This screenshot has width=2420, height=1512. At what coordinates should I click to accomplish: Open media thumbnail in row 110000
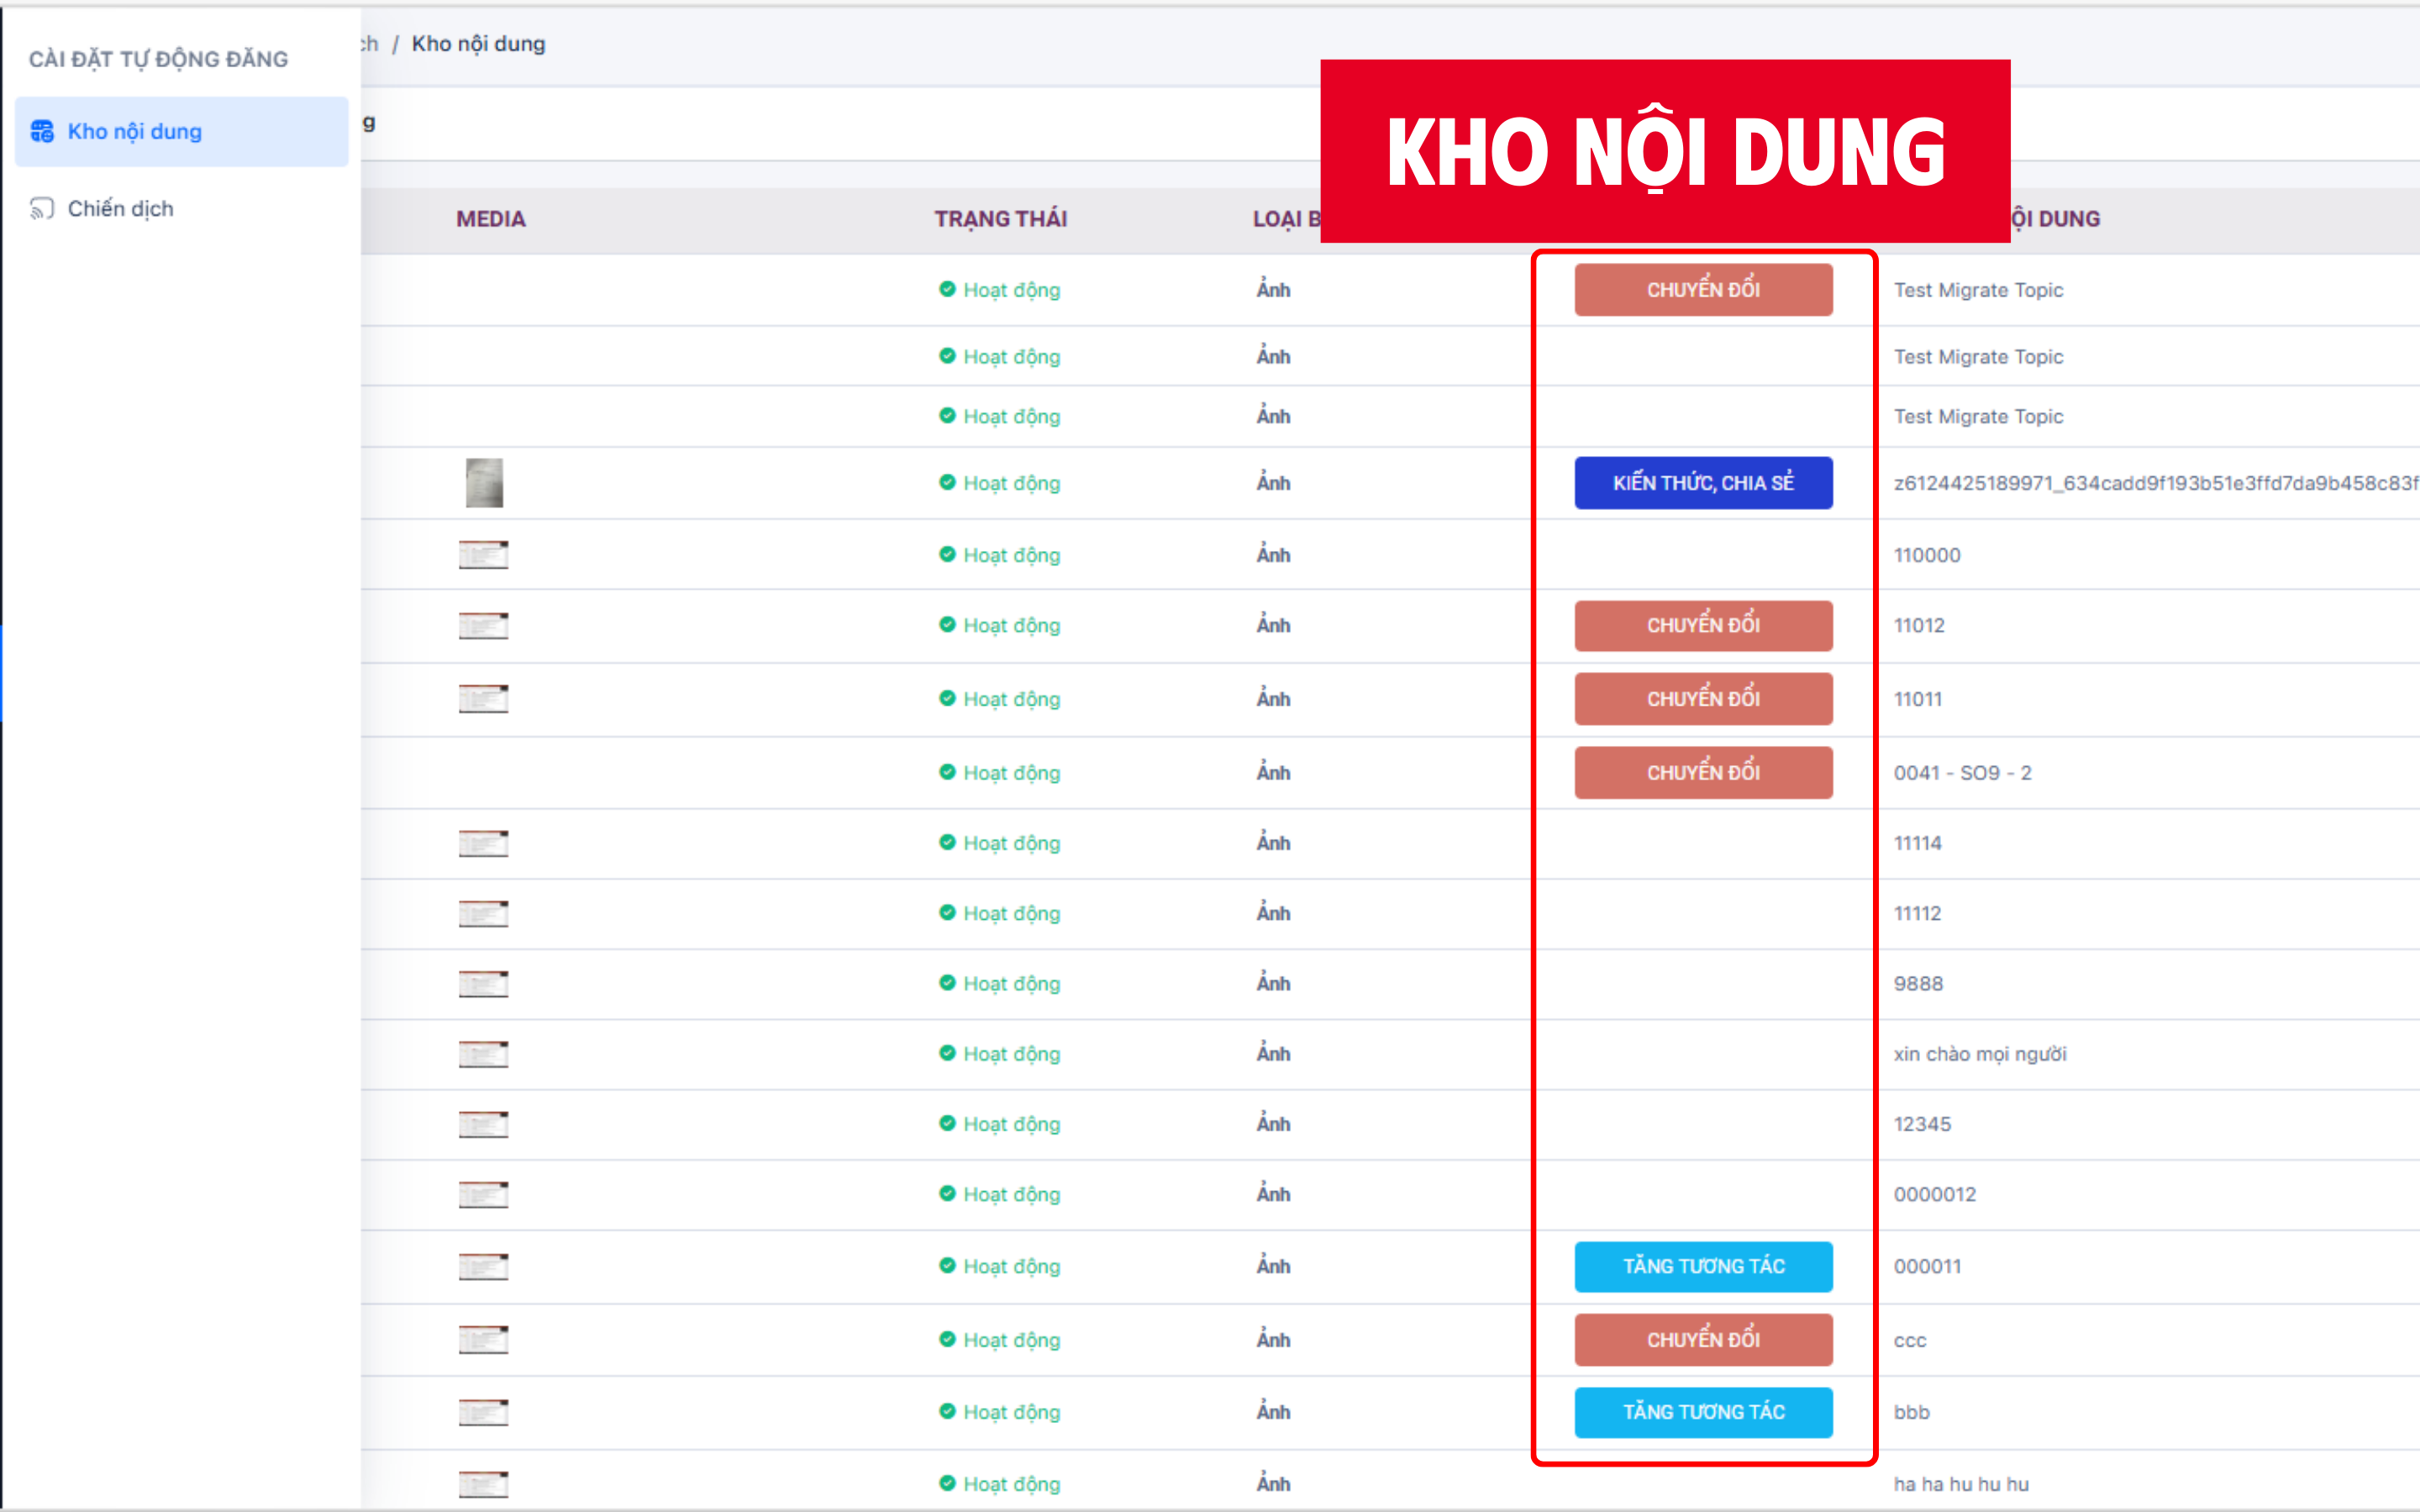point(484,555)
